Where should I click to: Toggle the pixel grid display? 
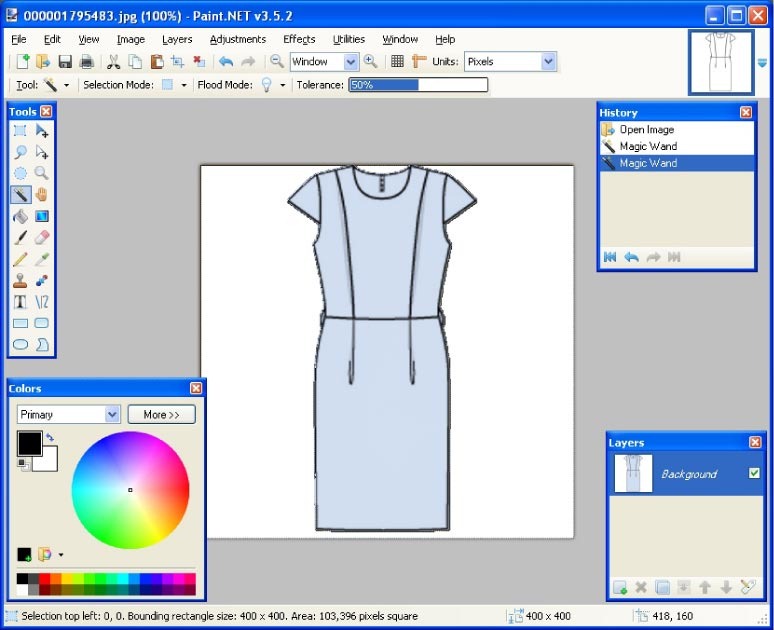pos(397,62)
